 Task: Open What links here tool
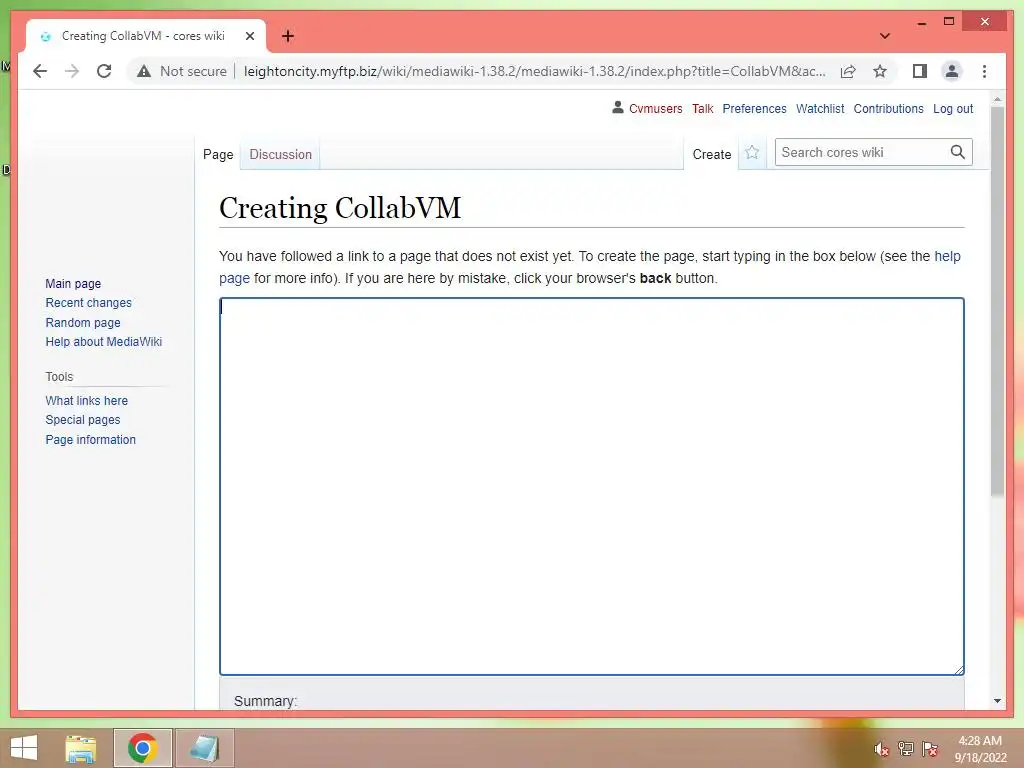(87, 400)
